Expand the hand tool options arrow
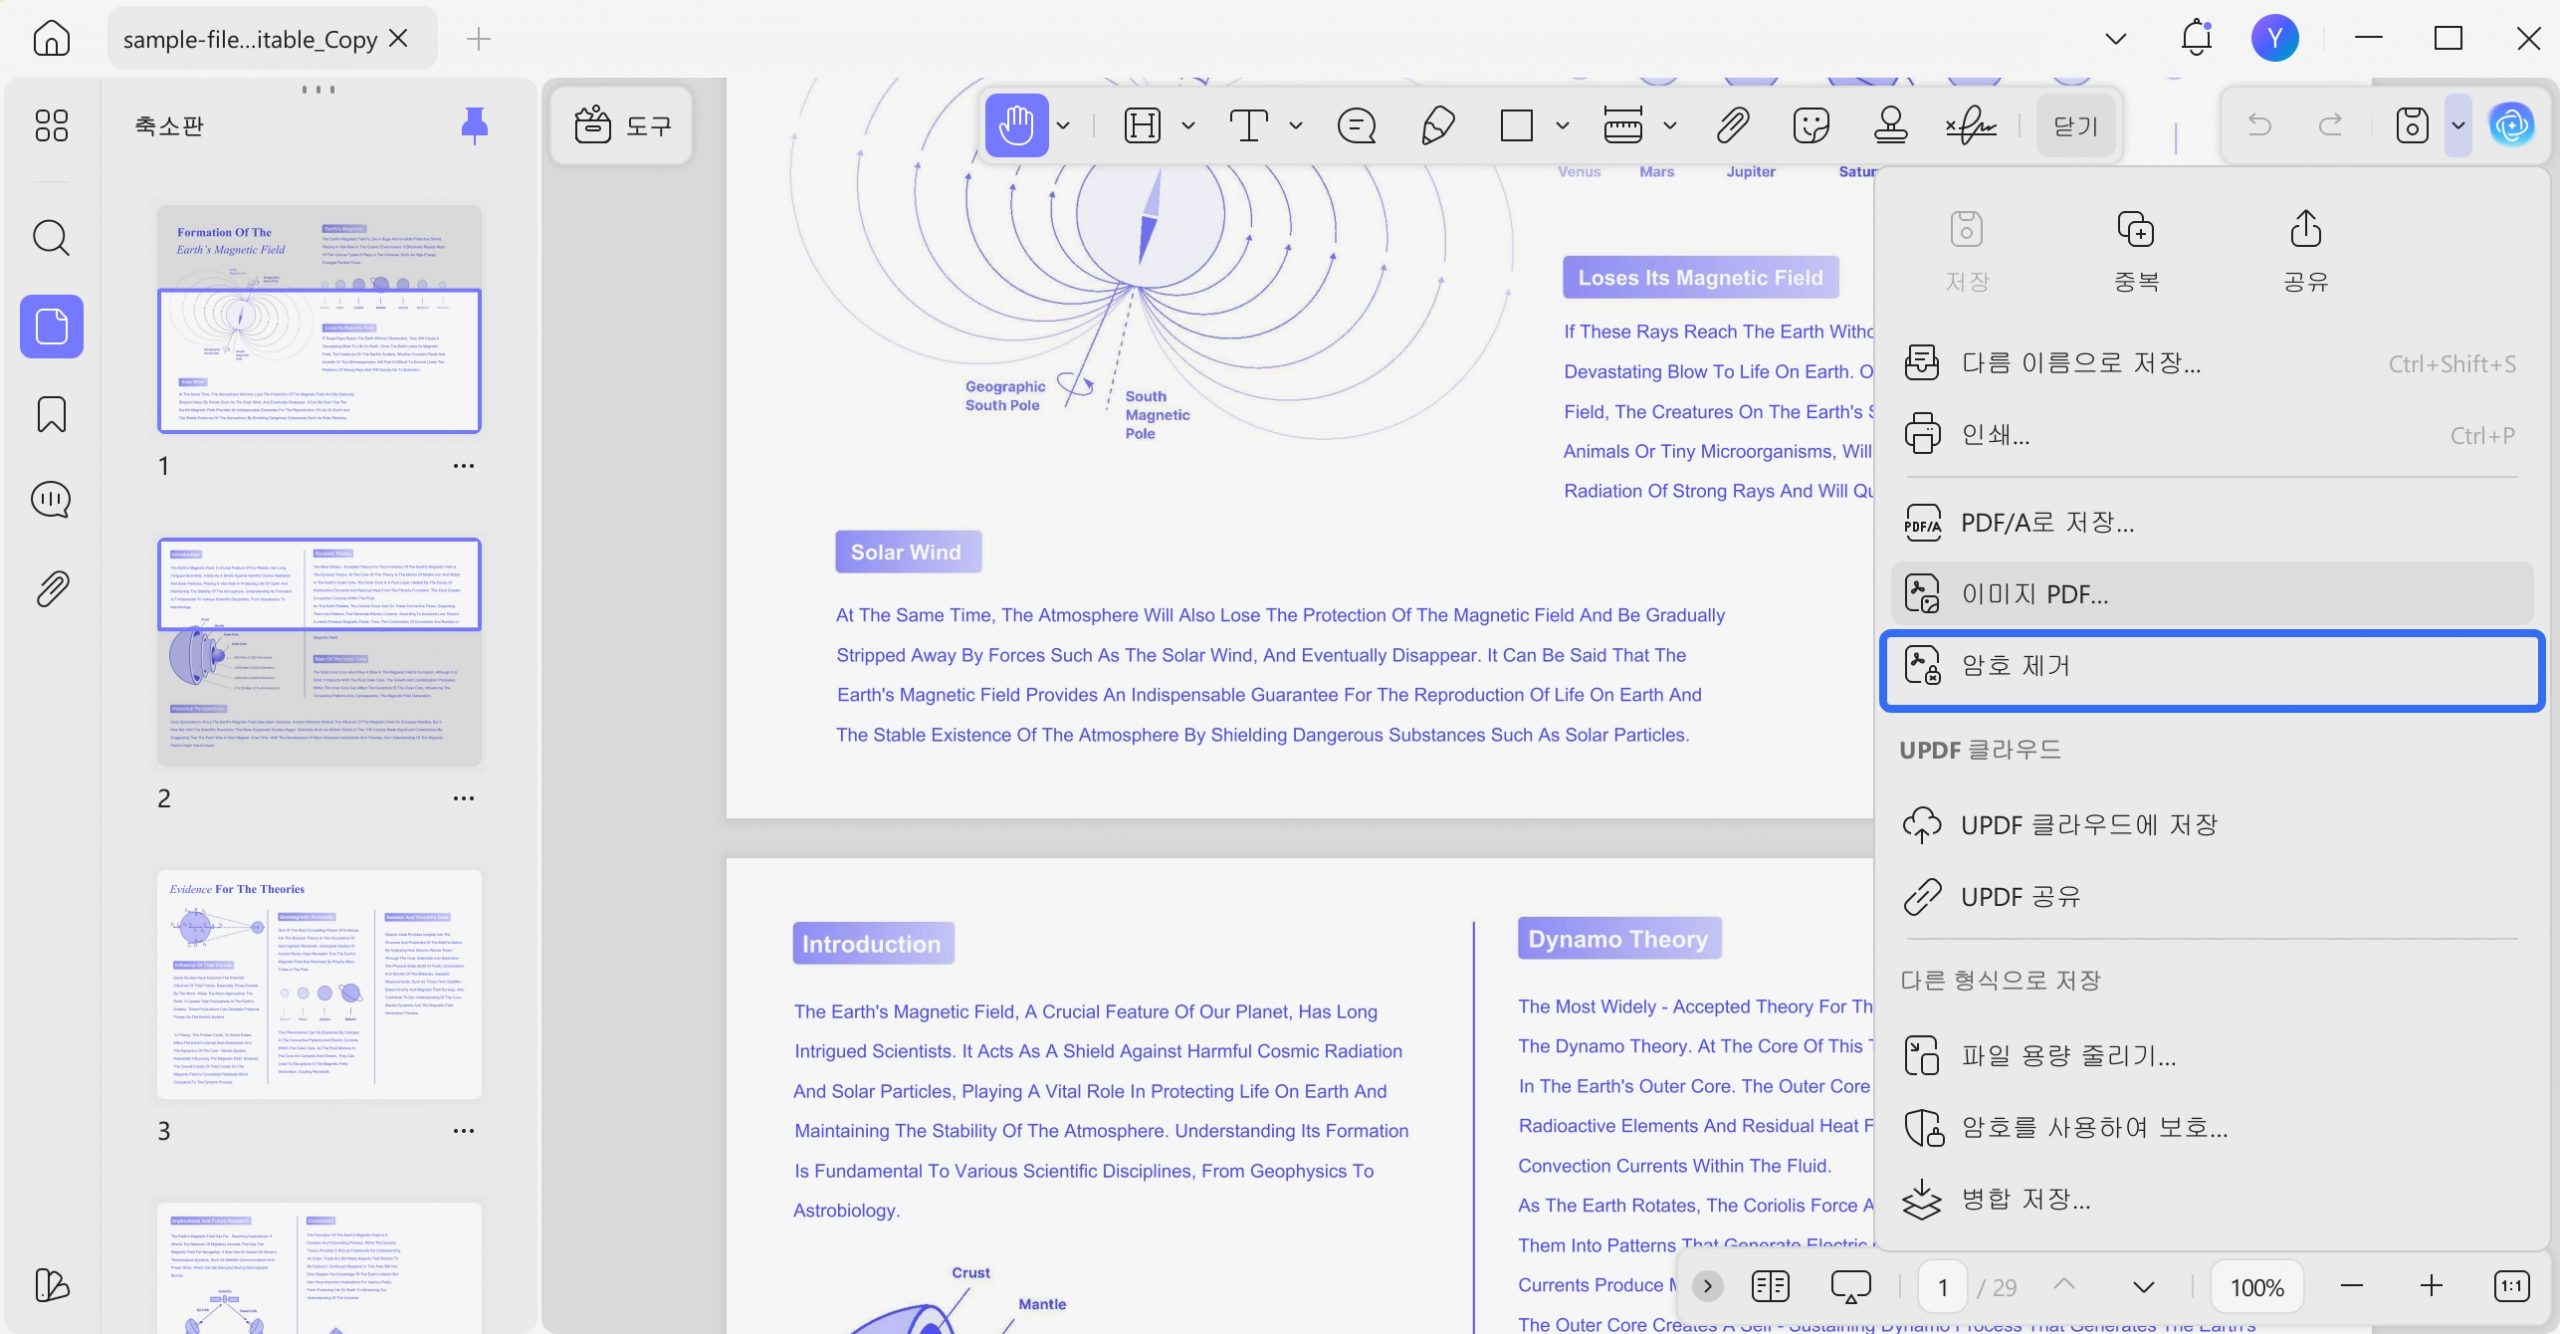 [1063, 126]
